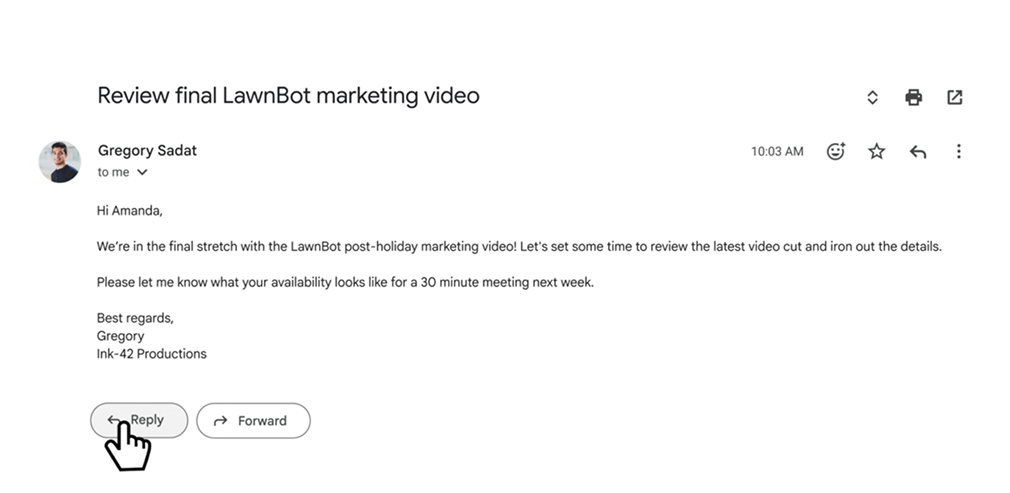Open the email in a new window
This screenshot has width=1010, height=493.
click(954, 97)
